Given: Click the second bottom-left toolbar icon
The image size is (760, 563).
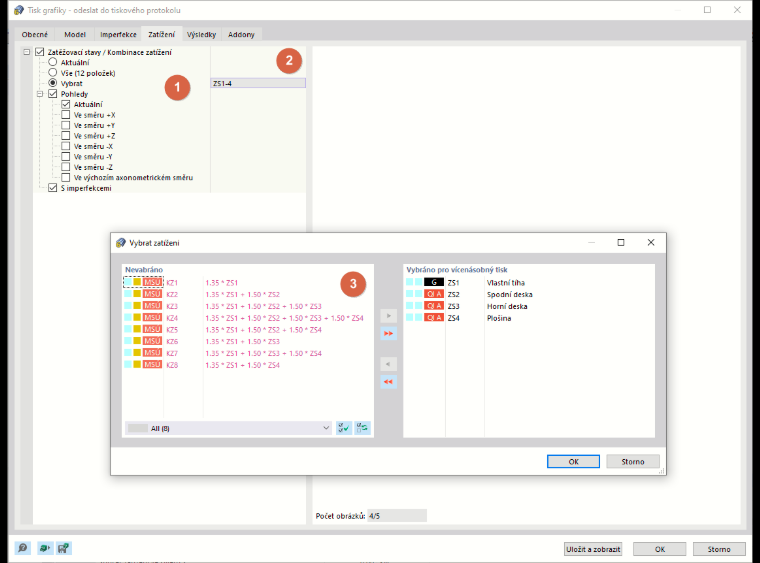Looking at the screenshot, I should click(x=45, y=548).
